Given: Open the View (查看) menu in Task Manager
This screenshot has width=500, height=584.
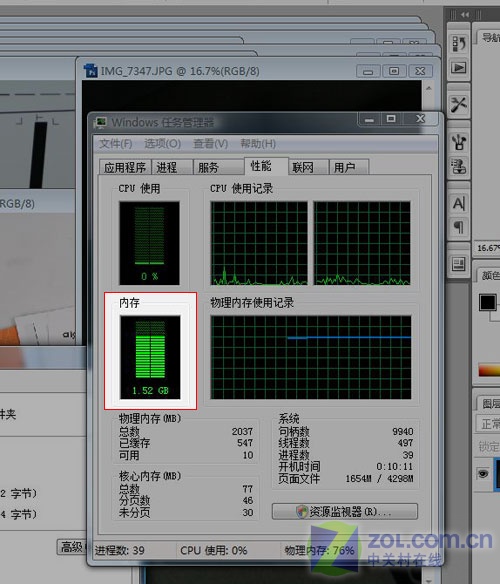Looking at the screenshot, I should click(x=211, y=144).
